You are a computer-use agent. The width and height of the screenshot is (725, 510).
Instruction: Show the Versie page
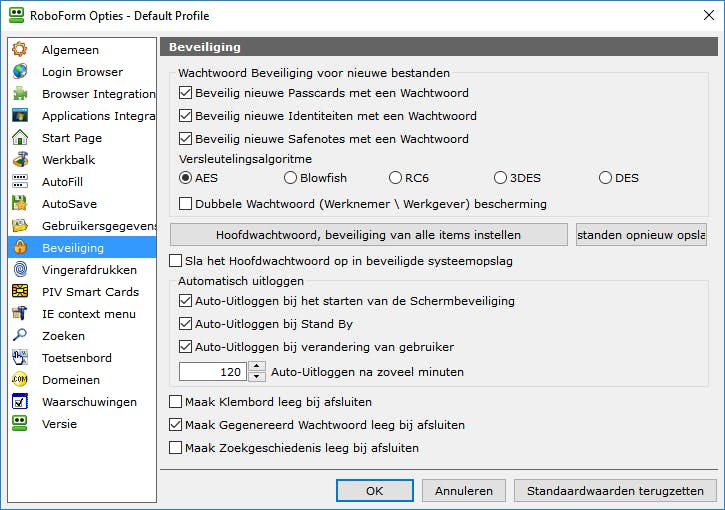click(82, 424)
